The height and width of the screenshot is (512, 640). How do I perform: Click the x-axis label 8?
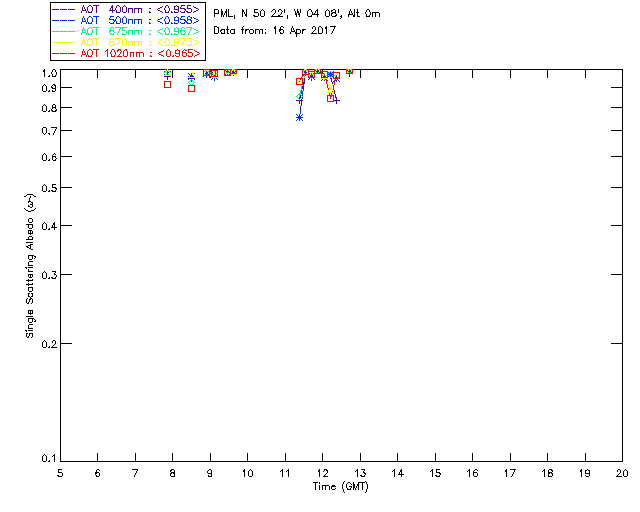173,473
